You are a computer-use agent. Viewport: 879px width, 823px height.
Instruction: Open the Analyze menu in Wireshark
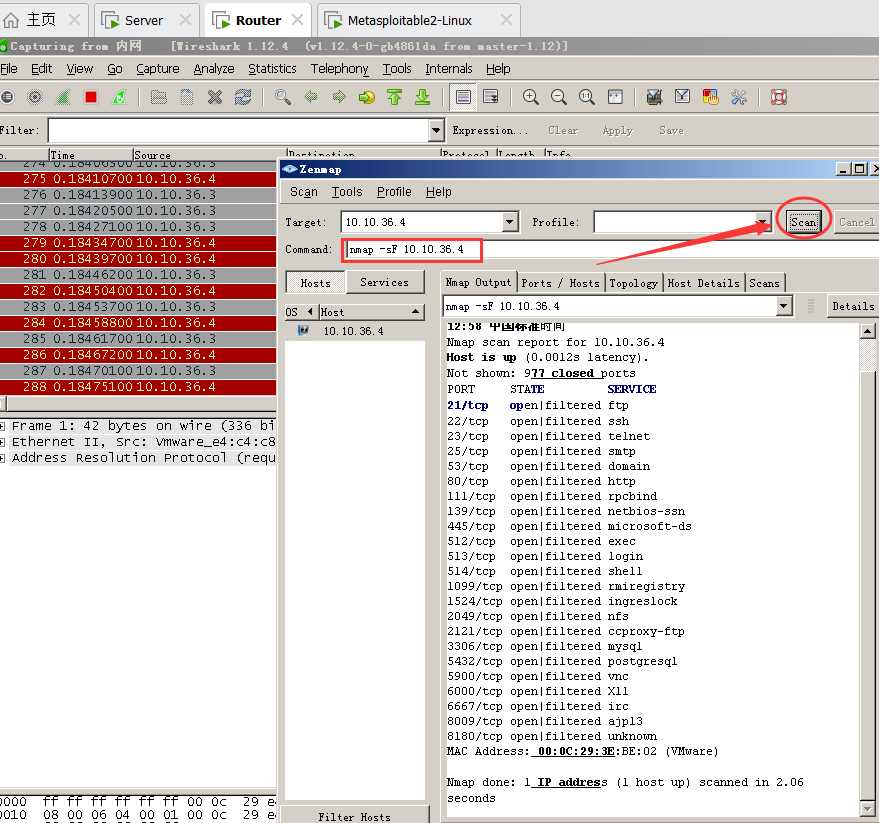[x=214, y=68]
